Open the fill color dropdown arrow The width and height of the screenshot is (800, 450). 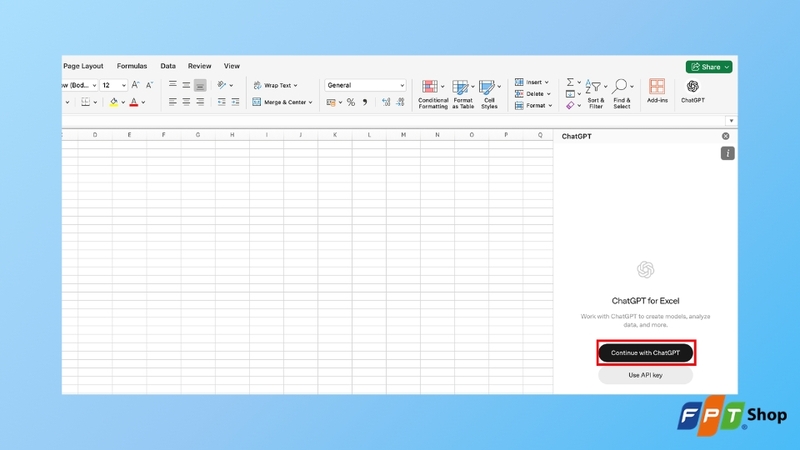click(123, 103)
